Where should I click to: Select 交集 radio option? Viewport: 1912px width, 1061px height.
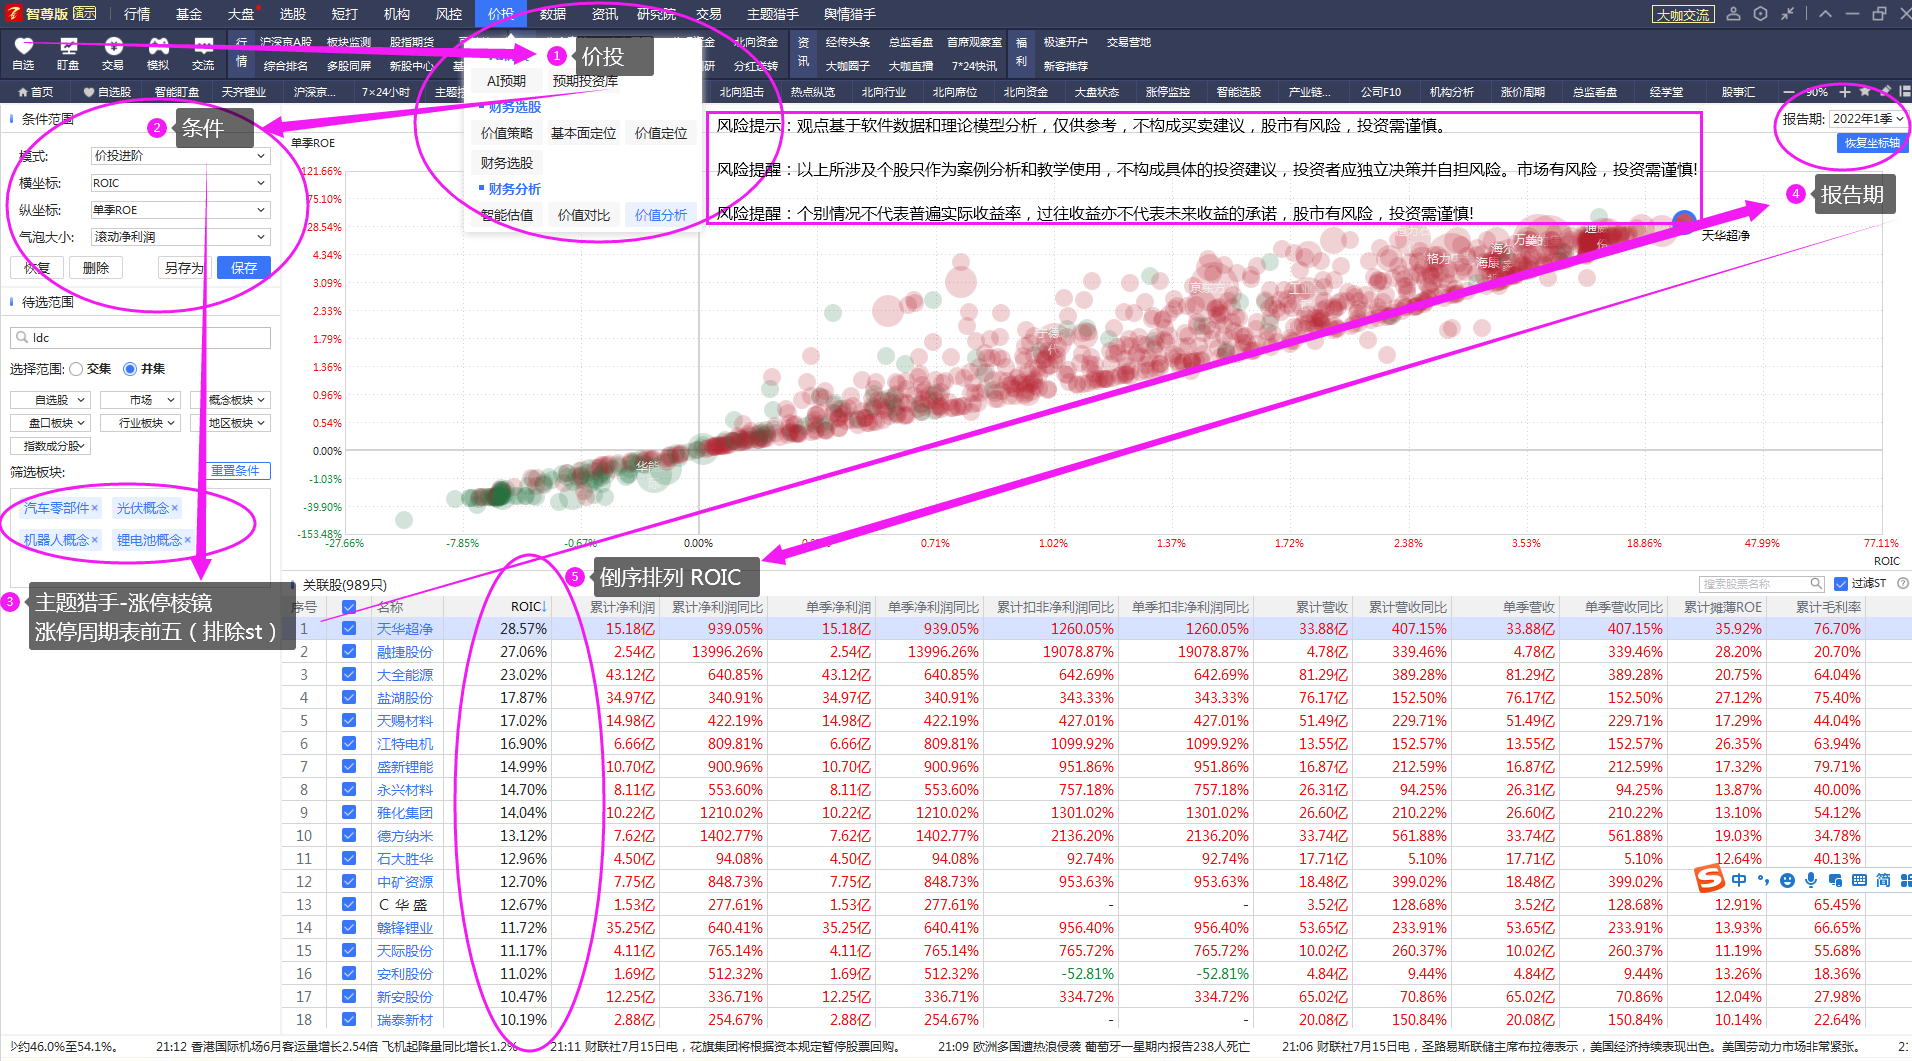[76, 369]
